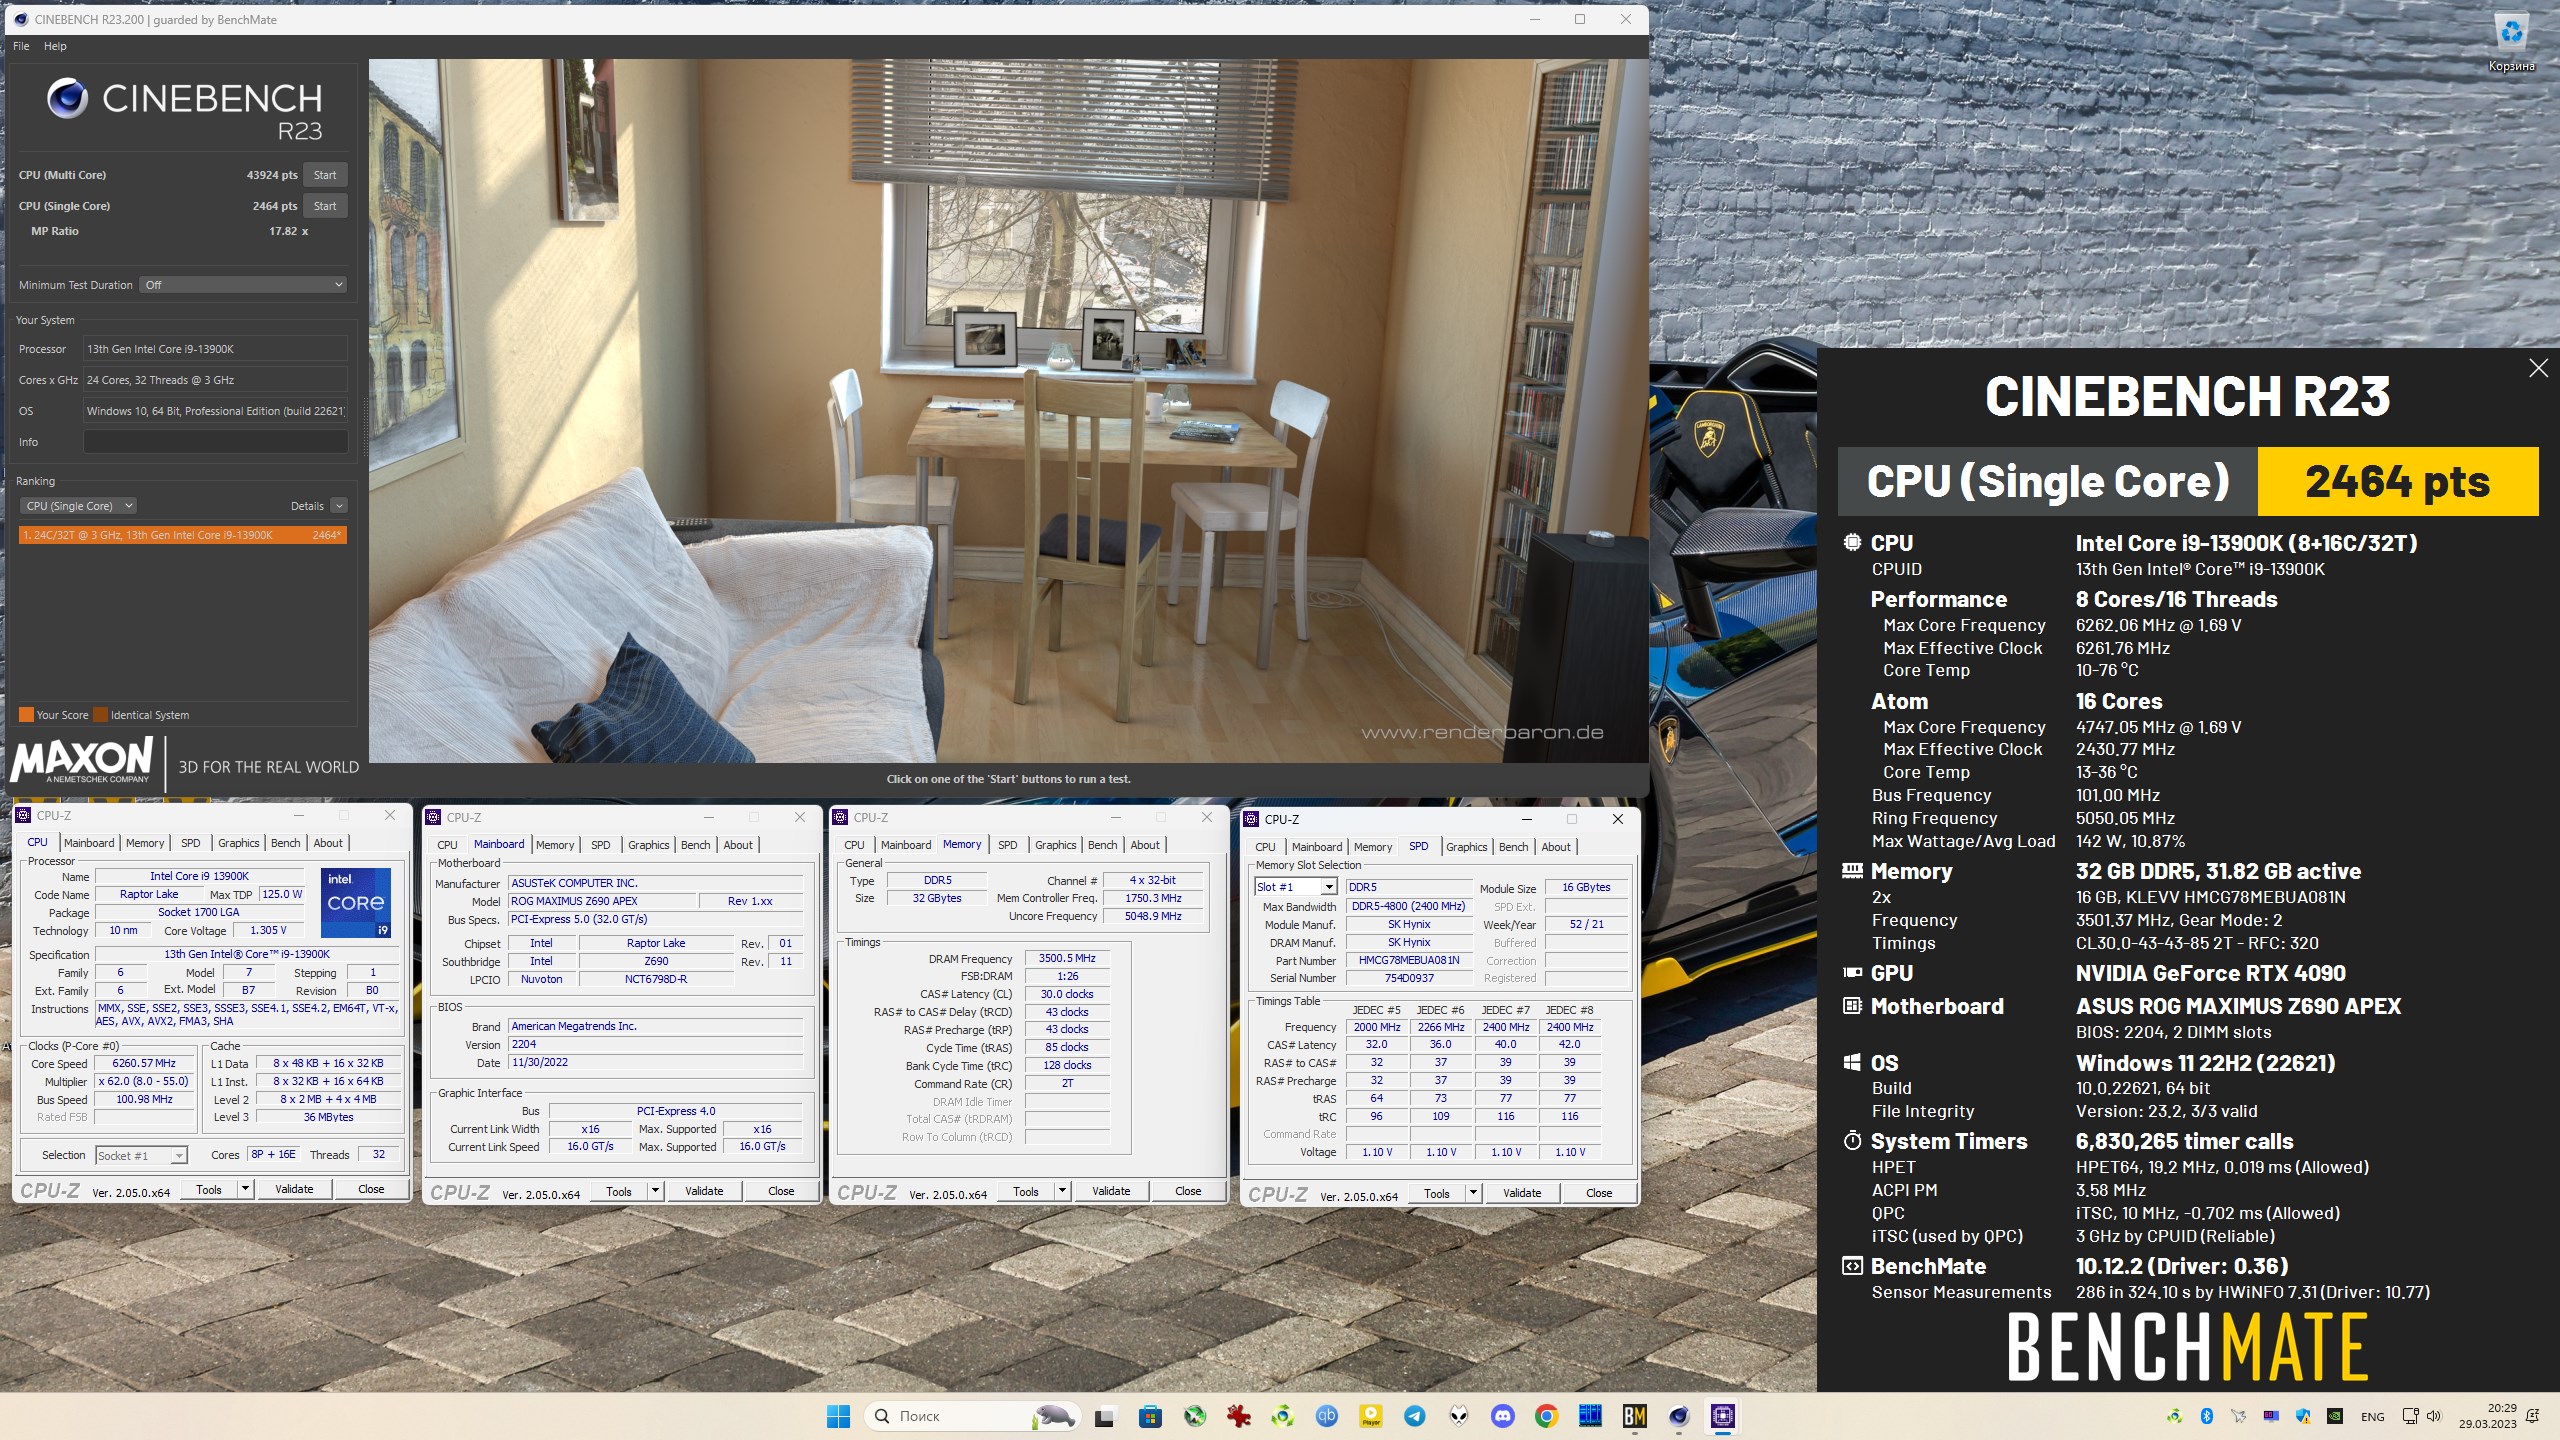Screen dimensions: 2560x1440
Task: Open the Slot #1 dropdown in the SPD CPU-Z window
Action: coord(1296,887)
